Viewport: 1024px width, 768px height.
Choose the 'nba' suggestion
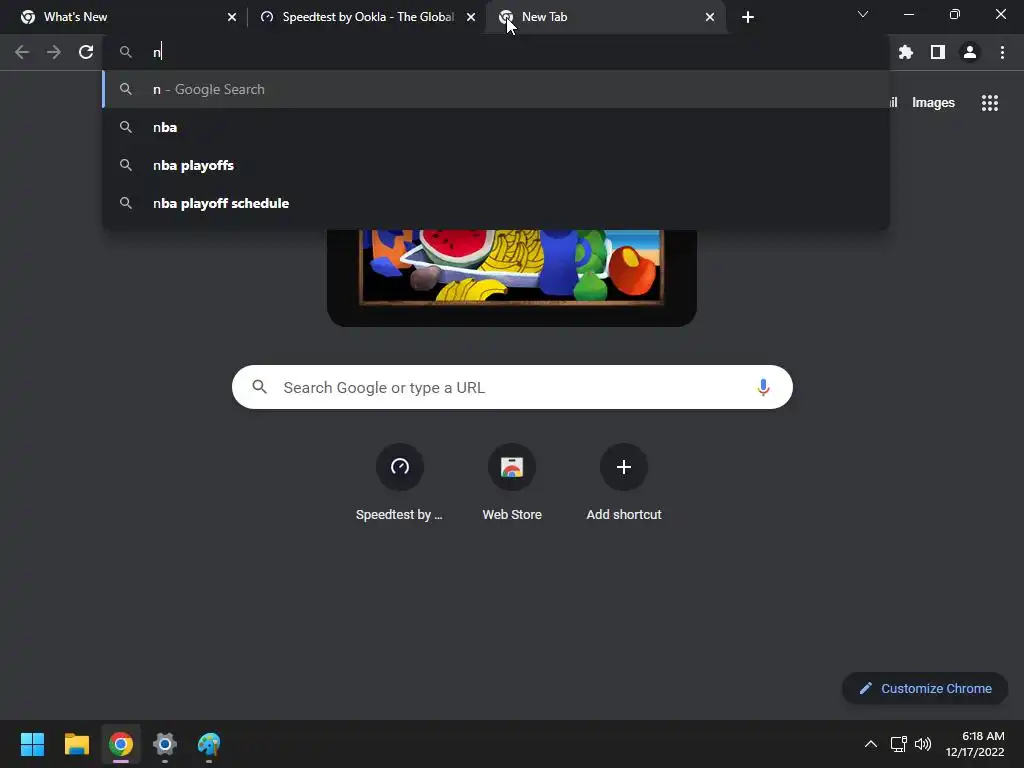[496, 127]
